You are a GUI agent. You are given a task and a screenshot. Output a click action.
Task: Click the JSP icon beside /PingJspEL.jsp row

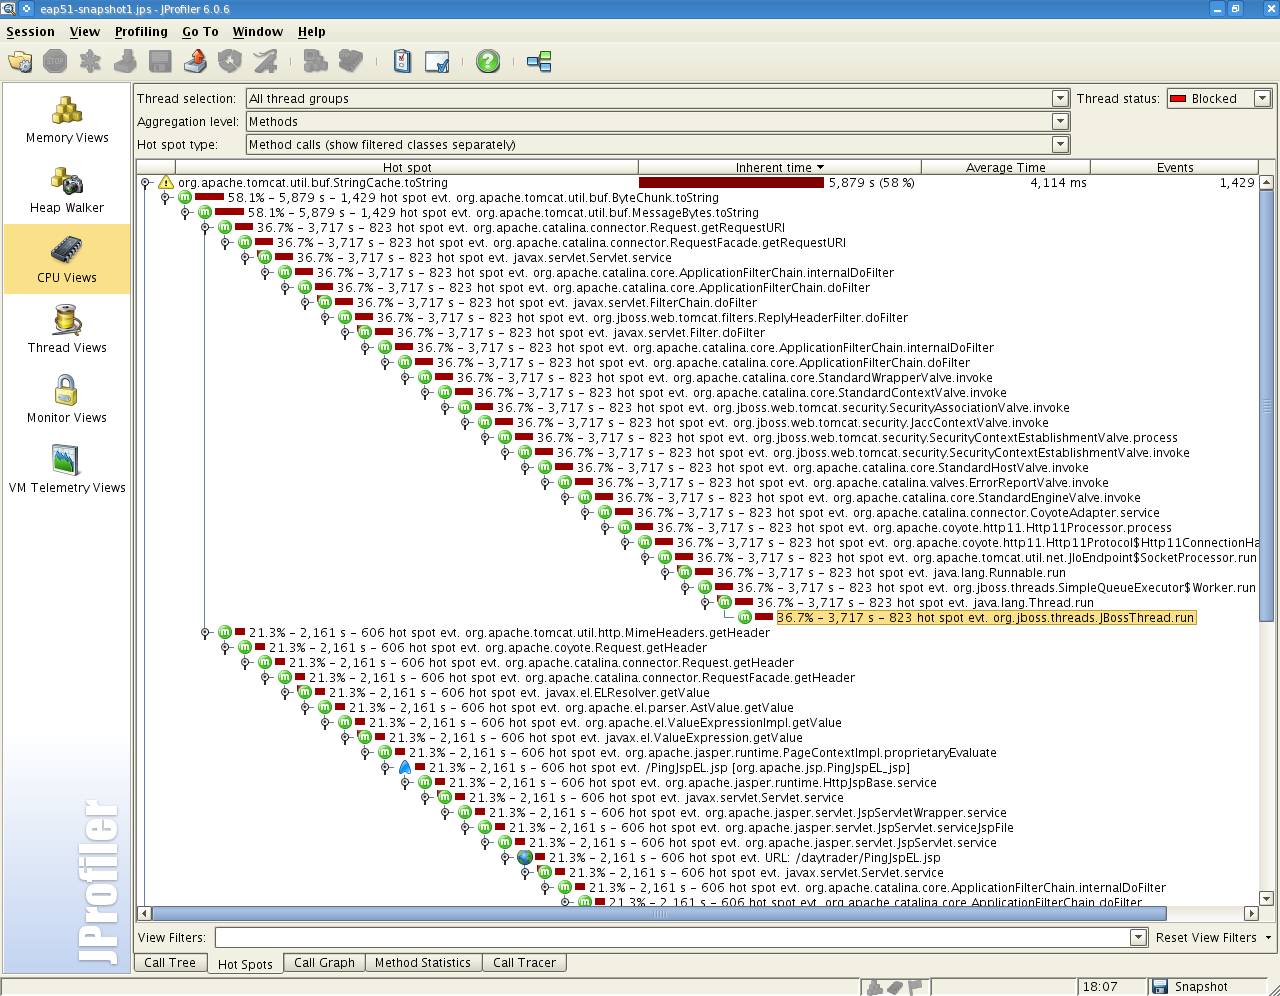pos(405,768)
